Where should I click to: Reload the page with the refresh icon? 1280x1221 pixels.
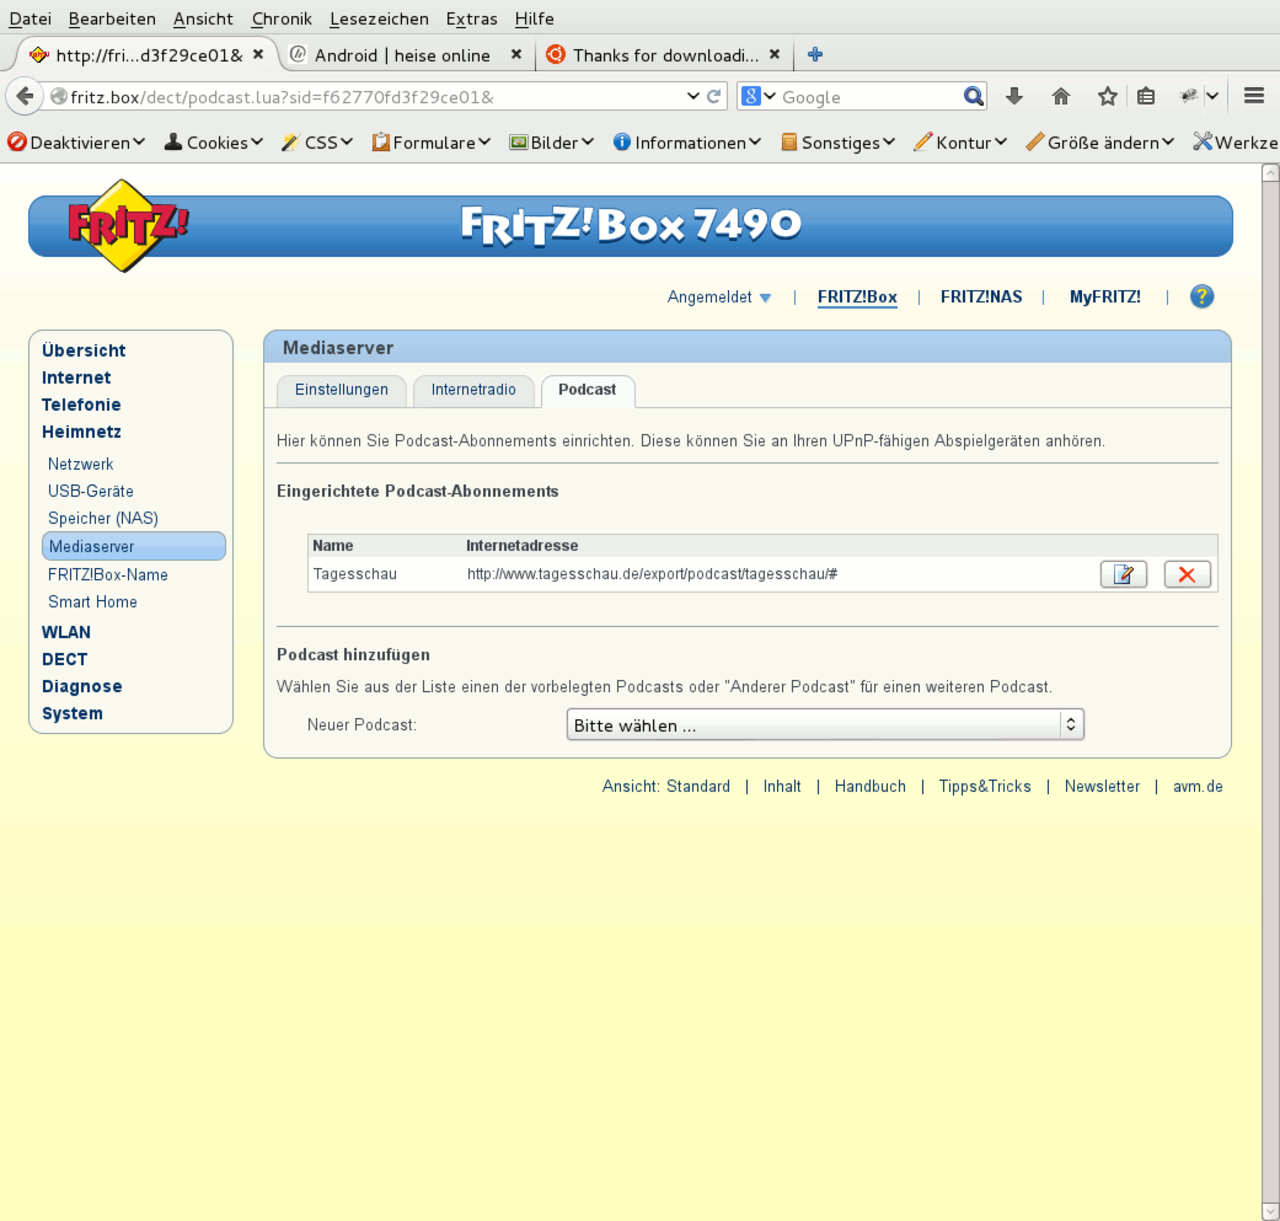point(714,97)
